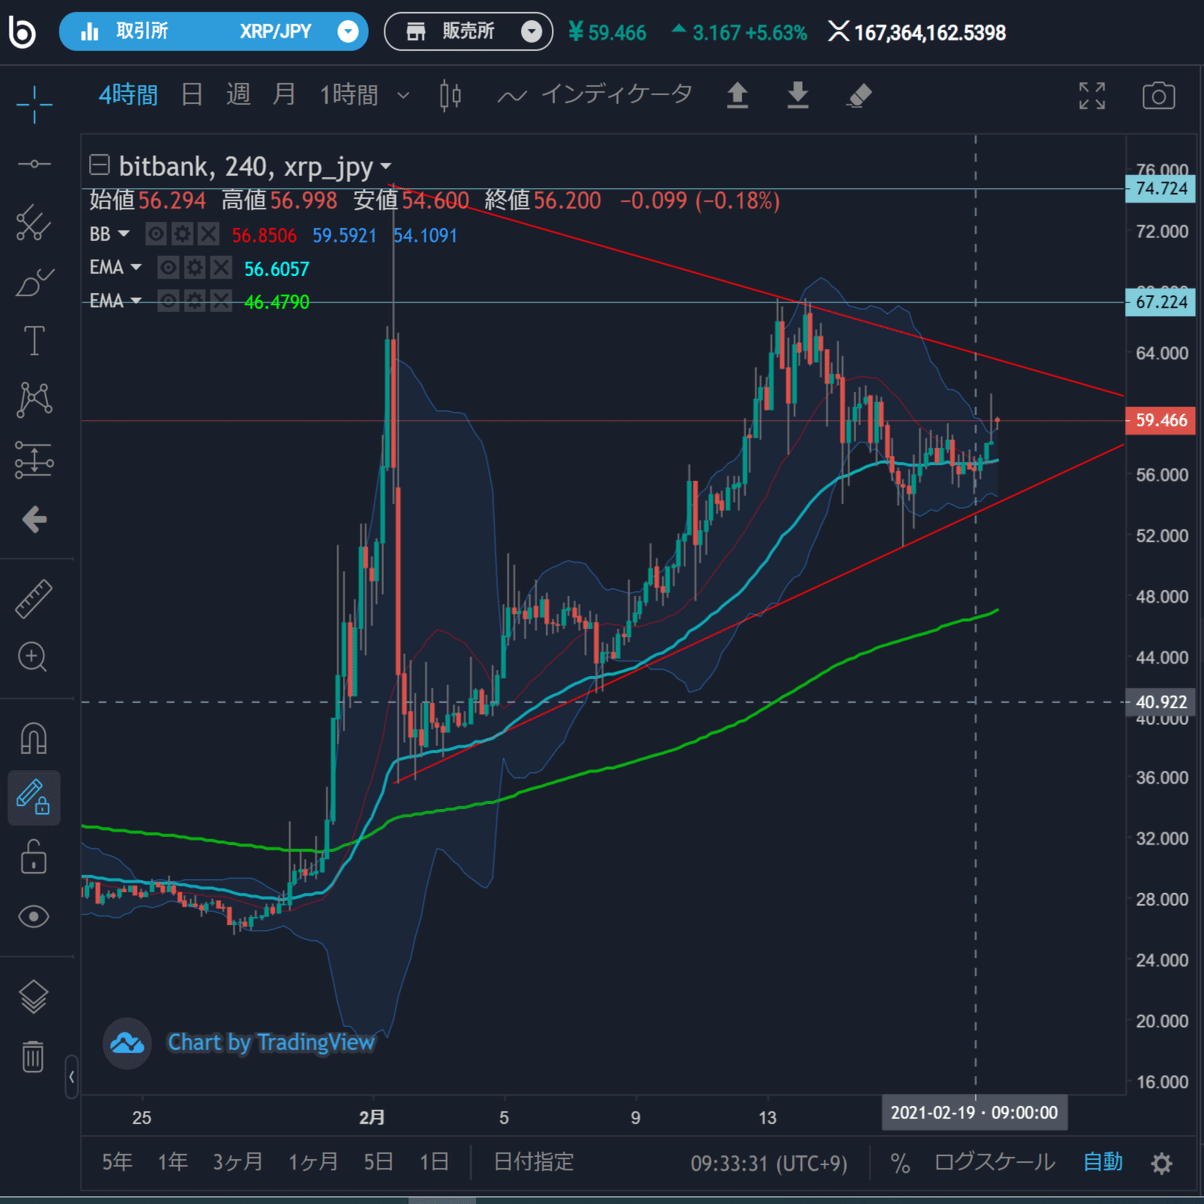Activate the zoom-in tool

pyautogui.click(x=35, y=657)
